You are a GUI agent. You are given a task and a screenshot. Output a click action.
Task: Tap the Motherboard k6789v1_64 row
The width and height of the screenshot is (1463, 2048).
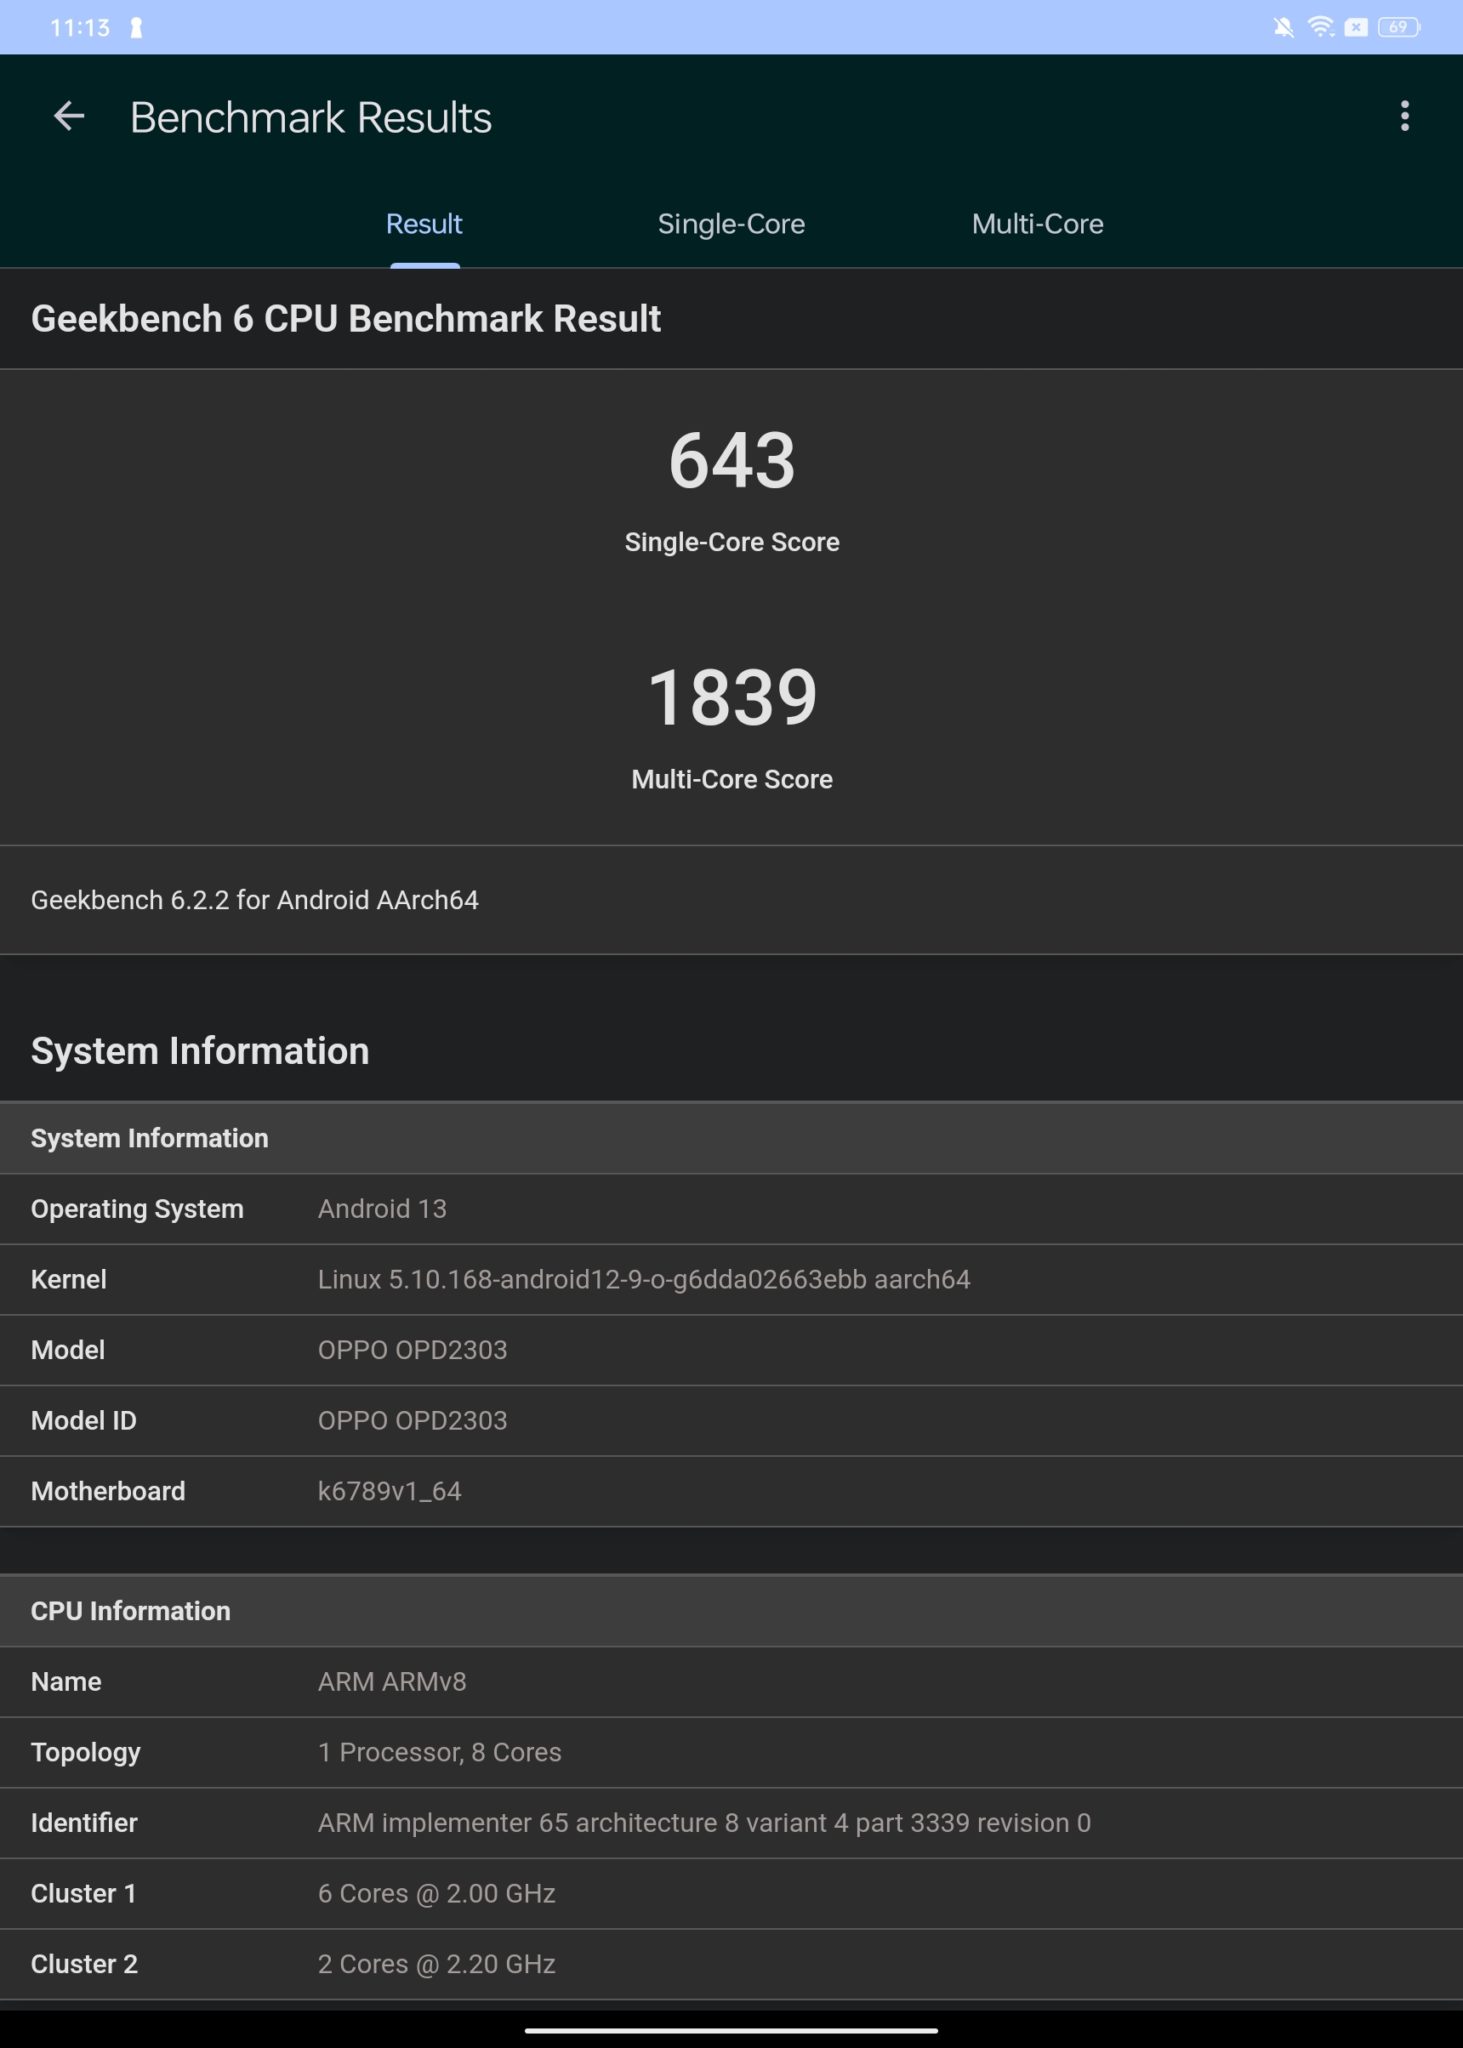[731, 1491]
